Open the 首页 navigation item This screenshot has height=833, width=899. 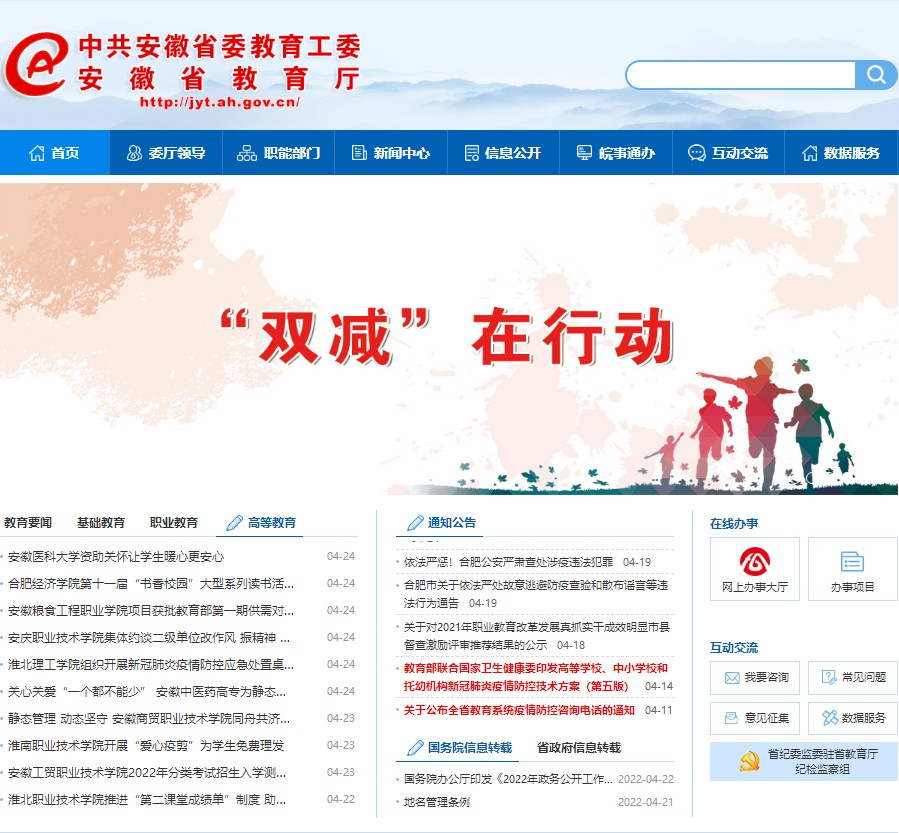54,152
